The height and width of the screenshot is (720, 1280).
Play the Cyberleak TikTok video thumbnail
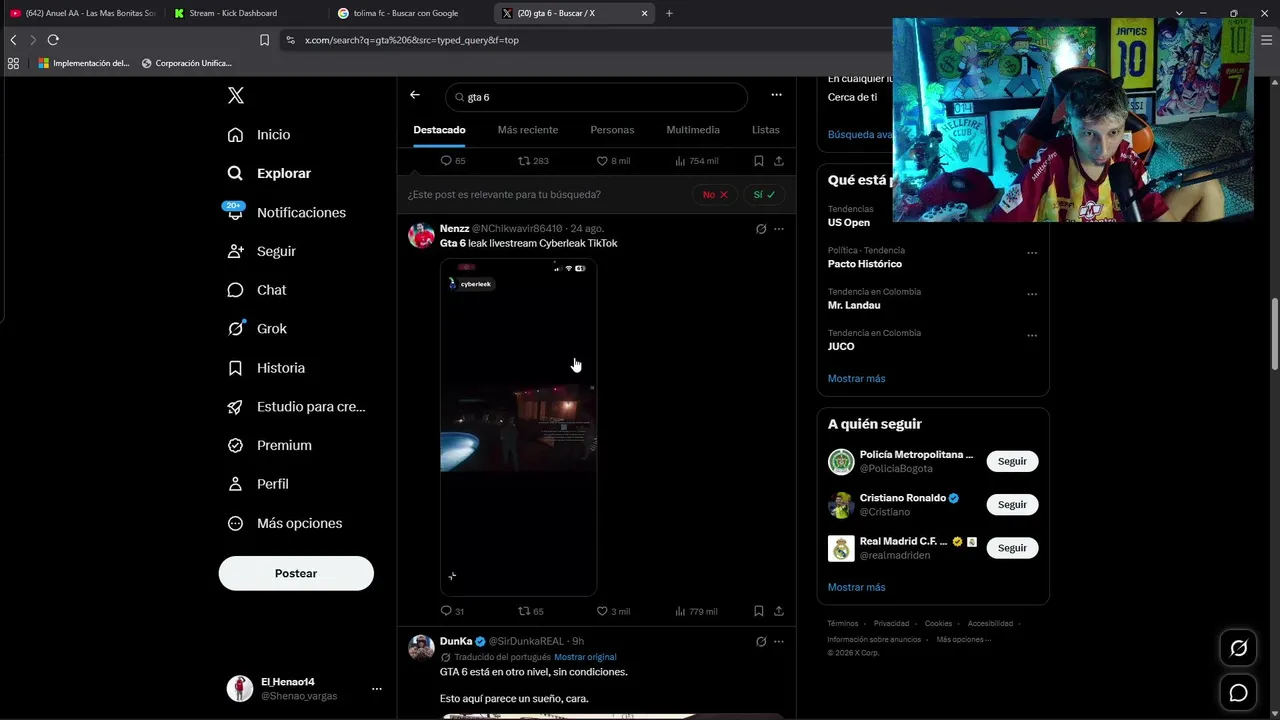click(x=518, y=427)
